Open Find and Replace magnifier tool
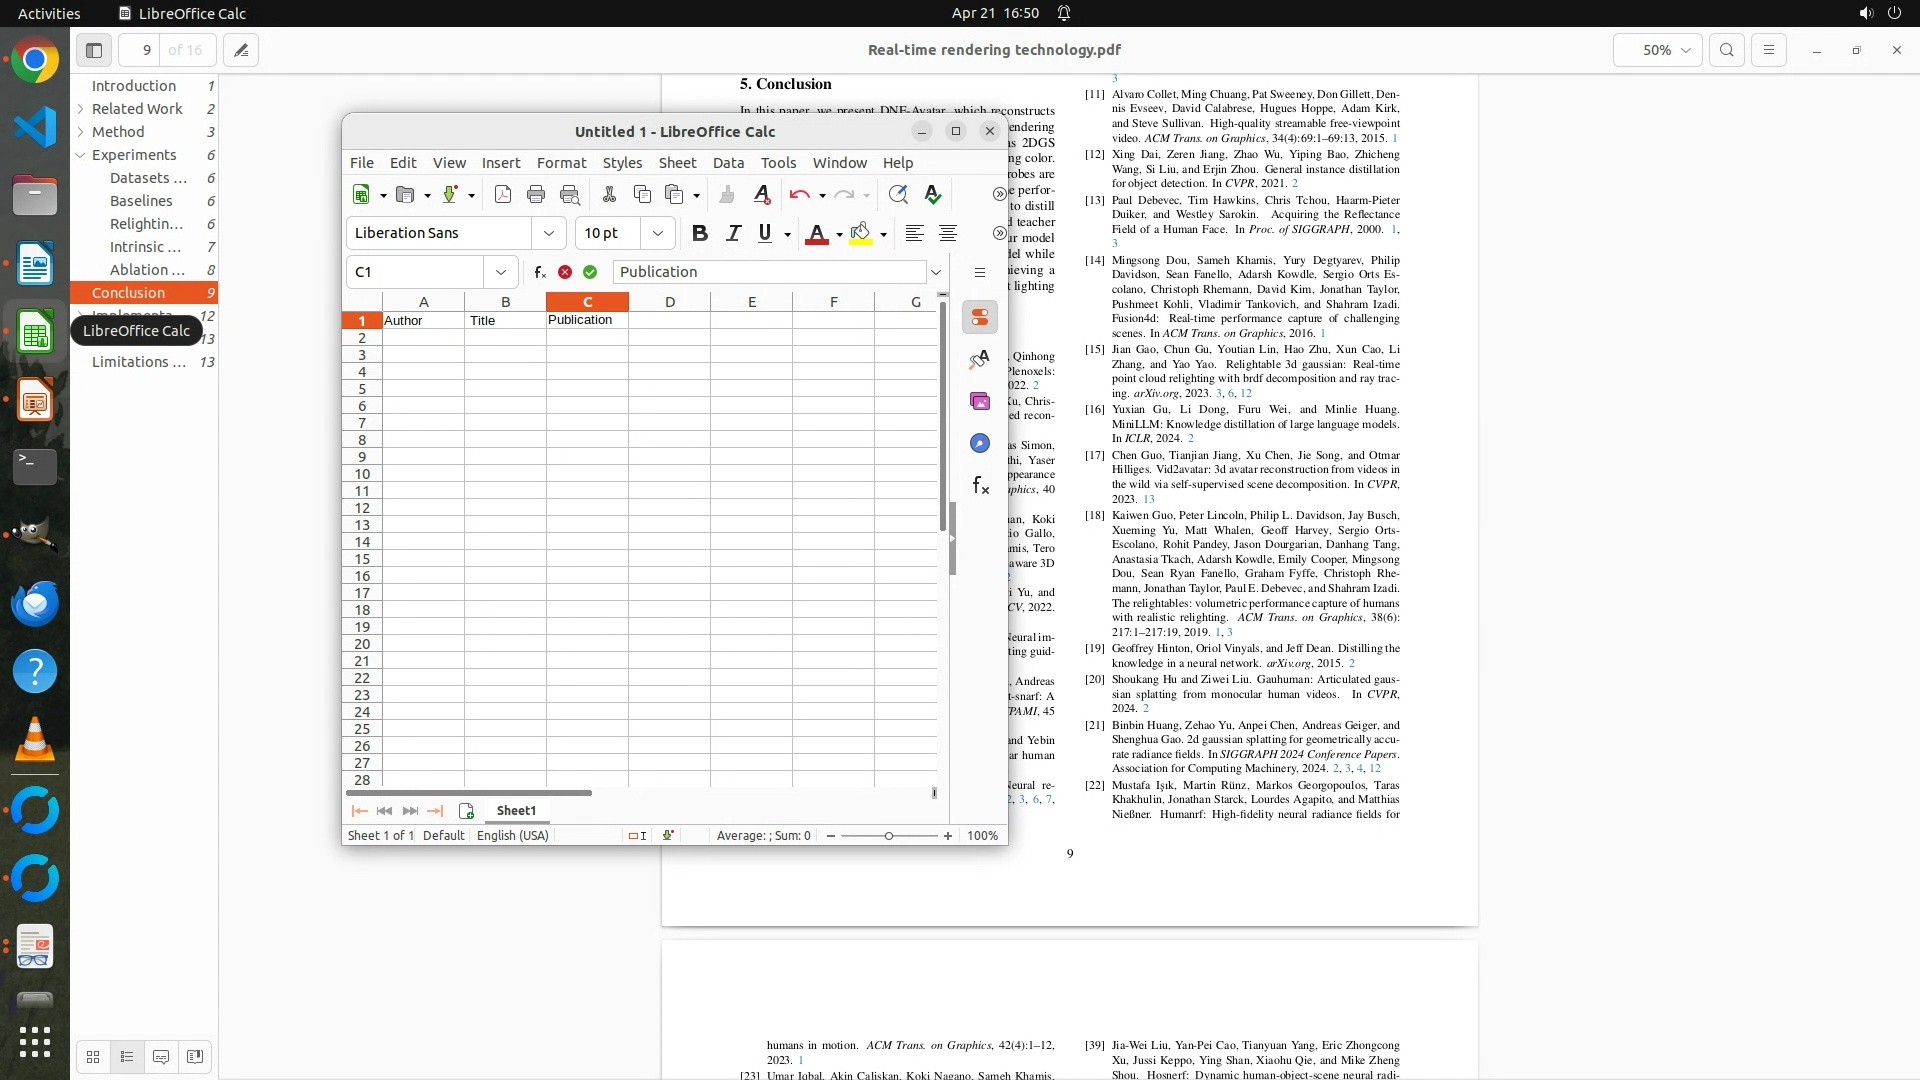This screenshot has width=1920, height=1080. [897, 195]
